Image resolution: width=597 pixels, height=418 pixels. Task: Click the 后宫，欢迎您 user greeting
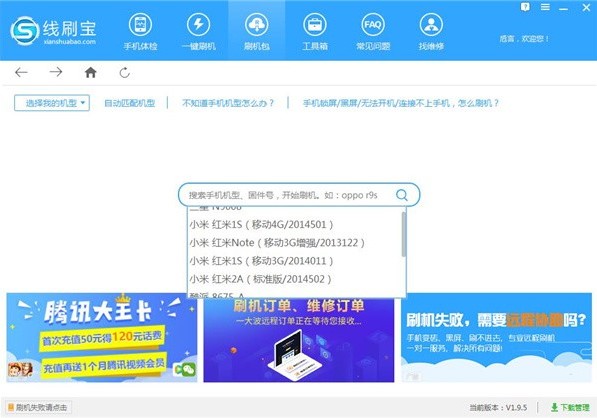(x=524, y=38)
